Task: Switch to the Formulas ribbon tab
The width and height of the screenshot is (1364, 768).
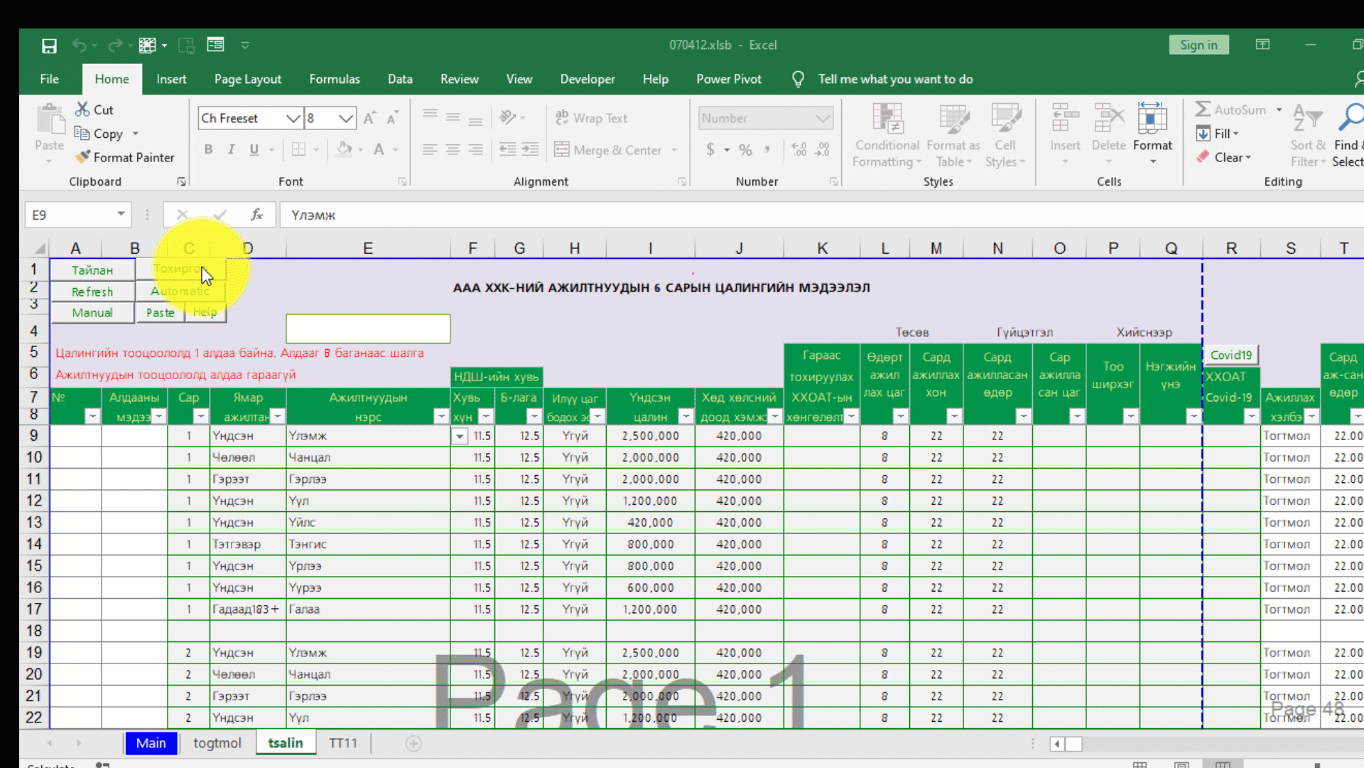Action: [x=334, y=79]
